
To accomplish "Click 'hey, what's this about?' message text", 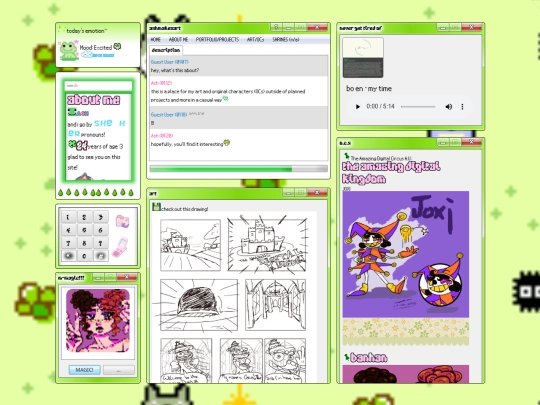I will pyautogui.click(x=175, y=70).
